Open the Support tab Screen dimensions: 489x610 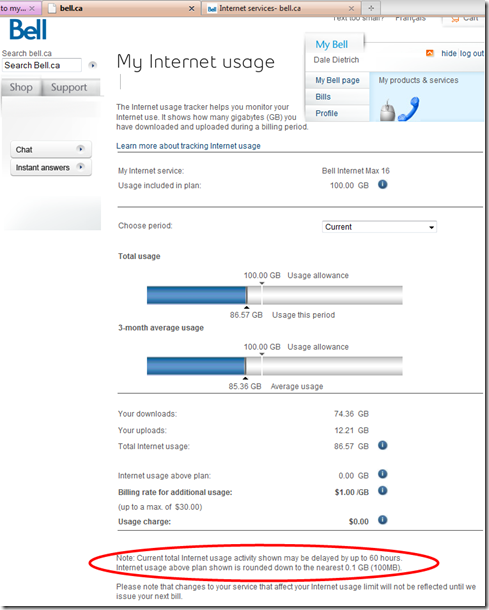point(70,87)
